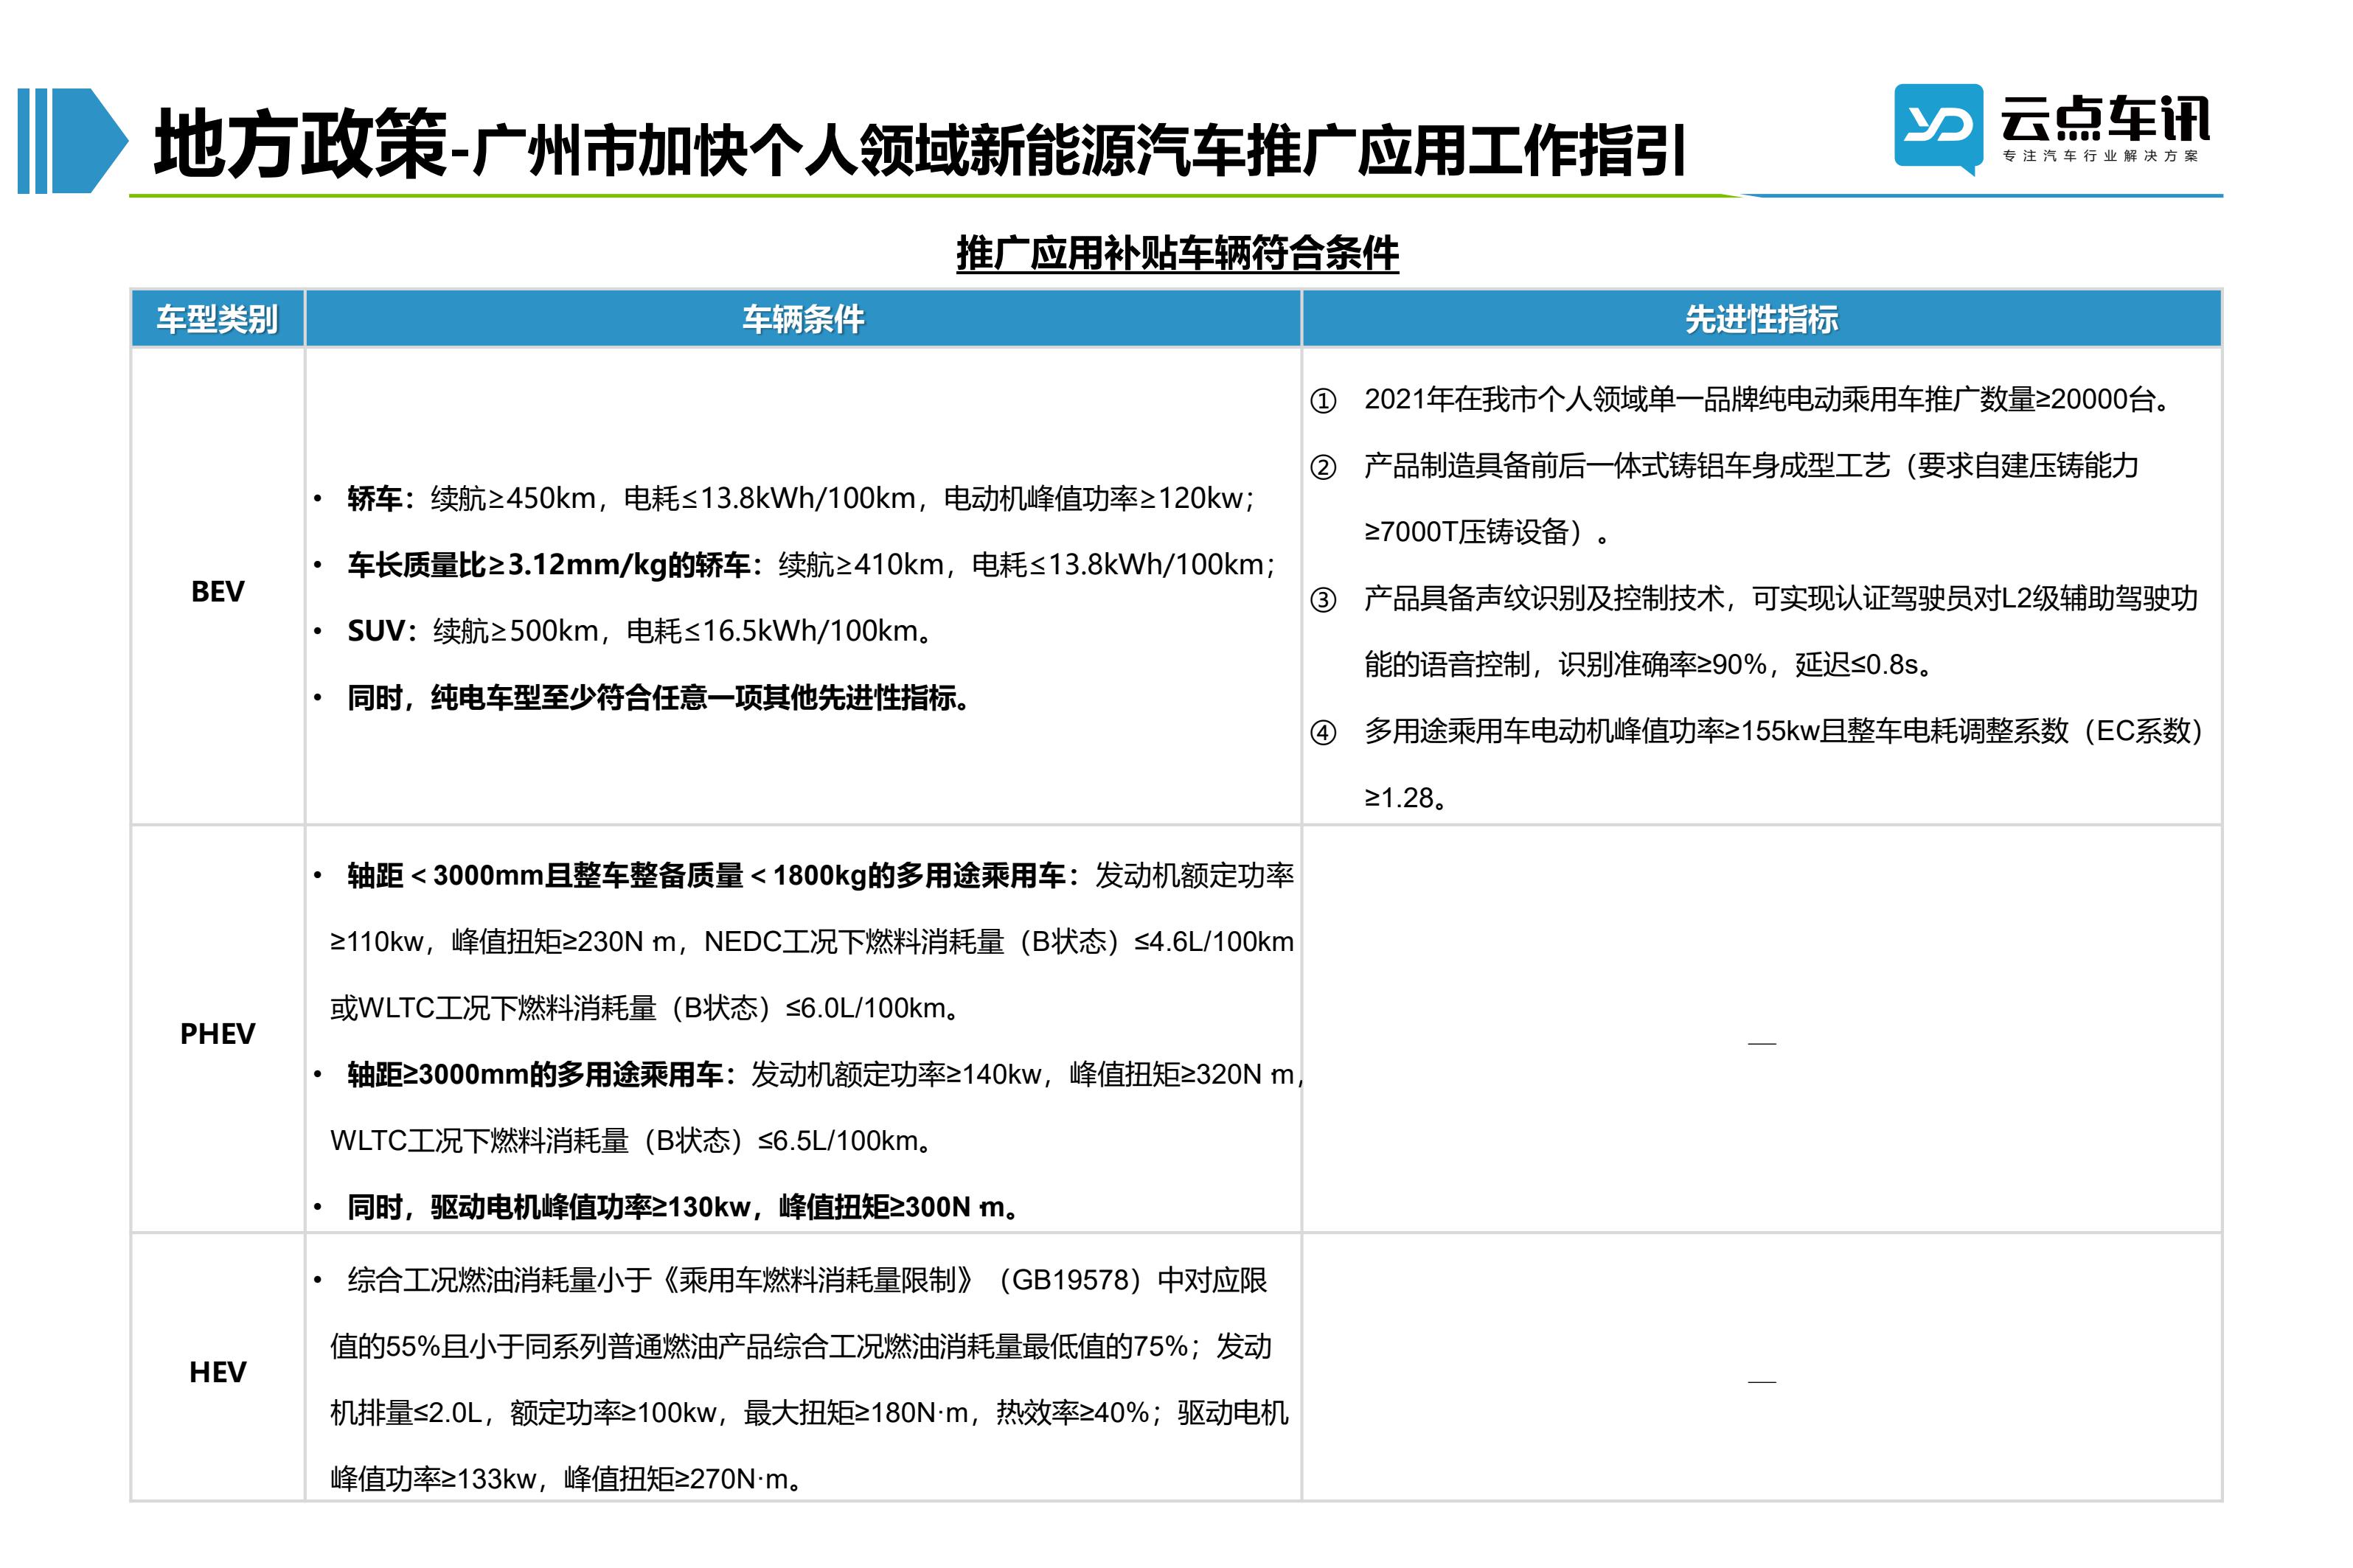2353x1568 pixels.
Task: Select the 轴距≥3000mm的多用途乘用车 bullet
Action: point(808,1075)
